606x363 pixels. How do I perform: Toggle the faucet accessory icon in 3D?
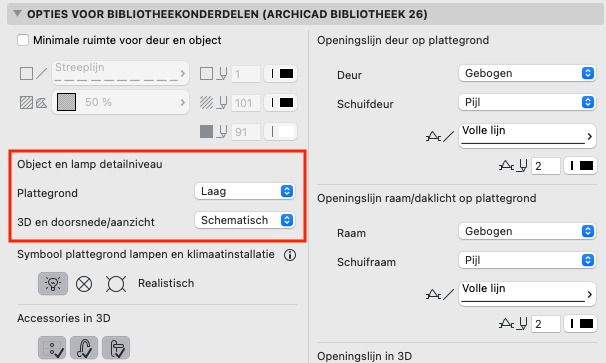pos(84,348)
